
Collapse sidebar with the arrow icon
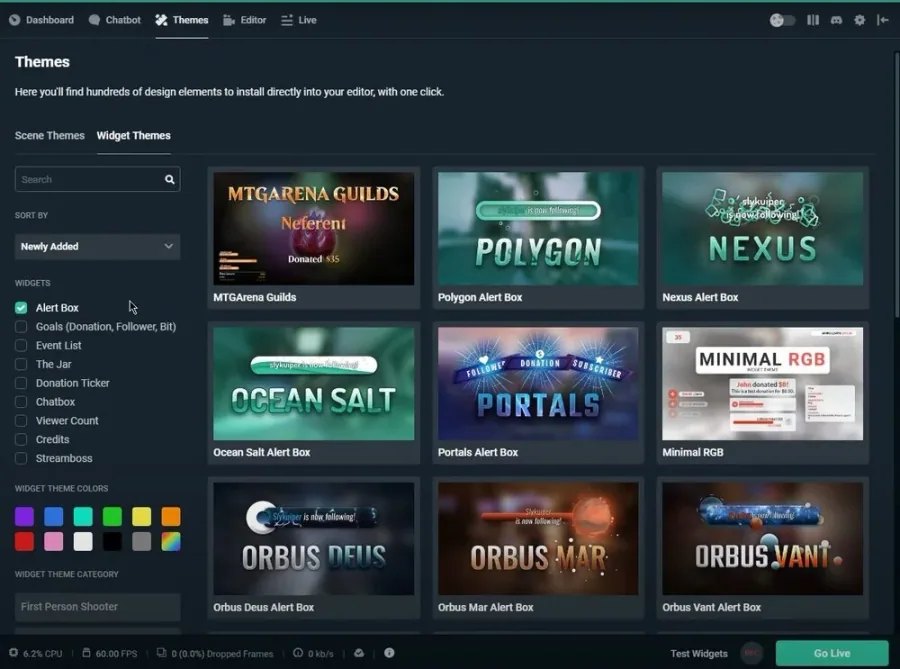[x=882, y=20]
